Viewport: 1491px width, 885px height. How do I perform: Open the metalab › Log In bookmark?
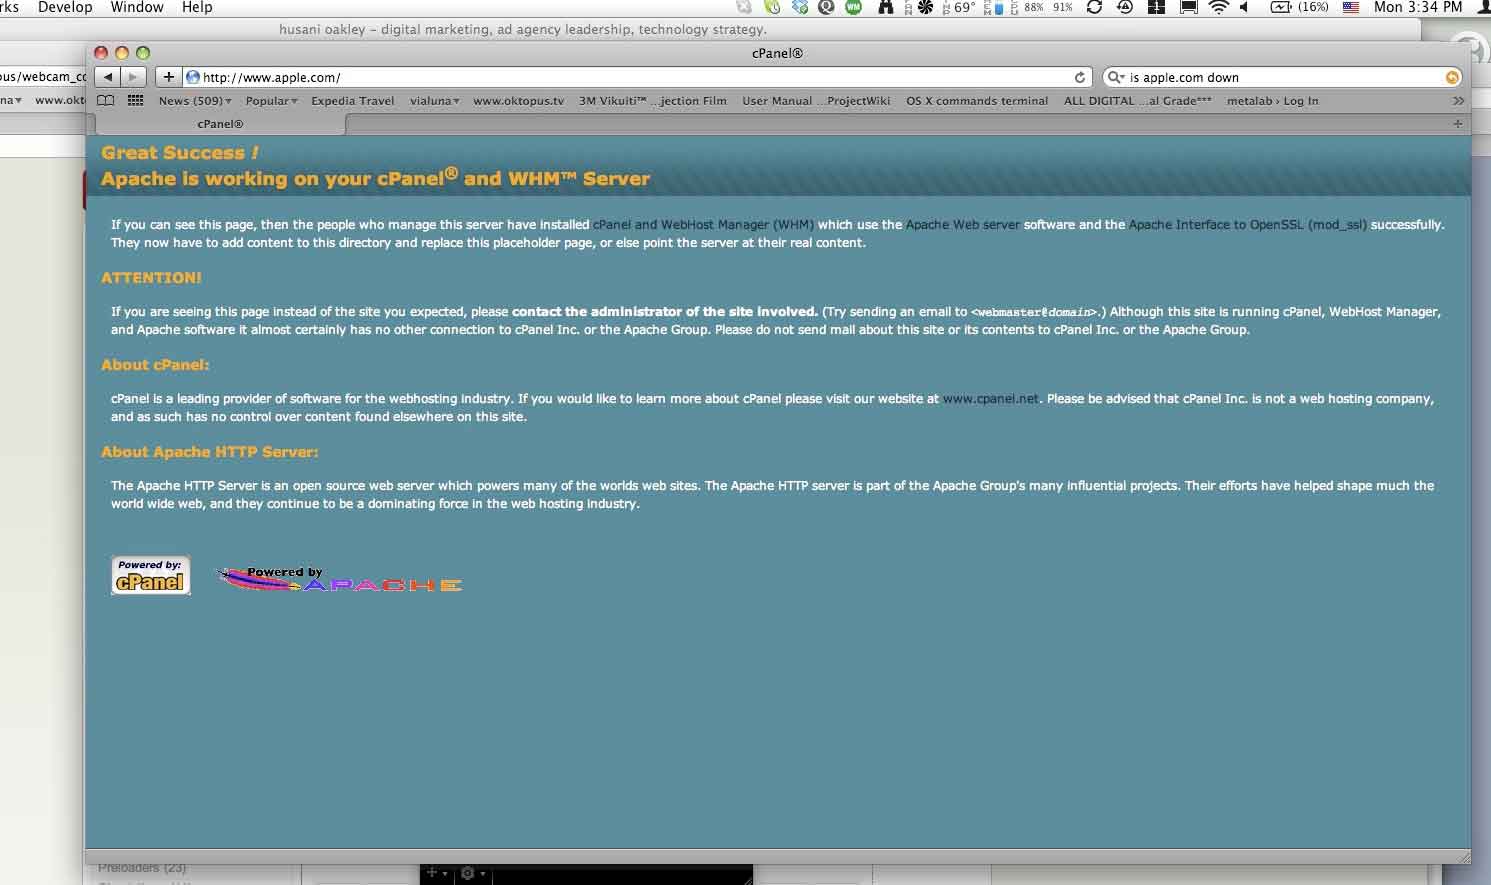point(1272,101)
